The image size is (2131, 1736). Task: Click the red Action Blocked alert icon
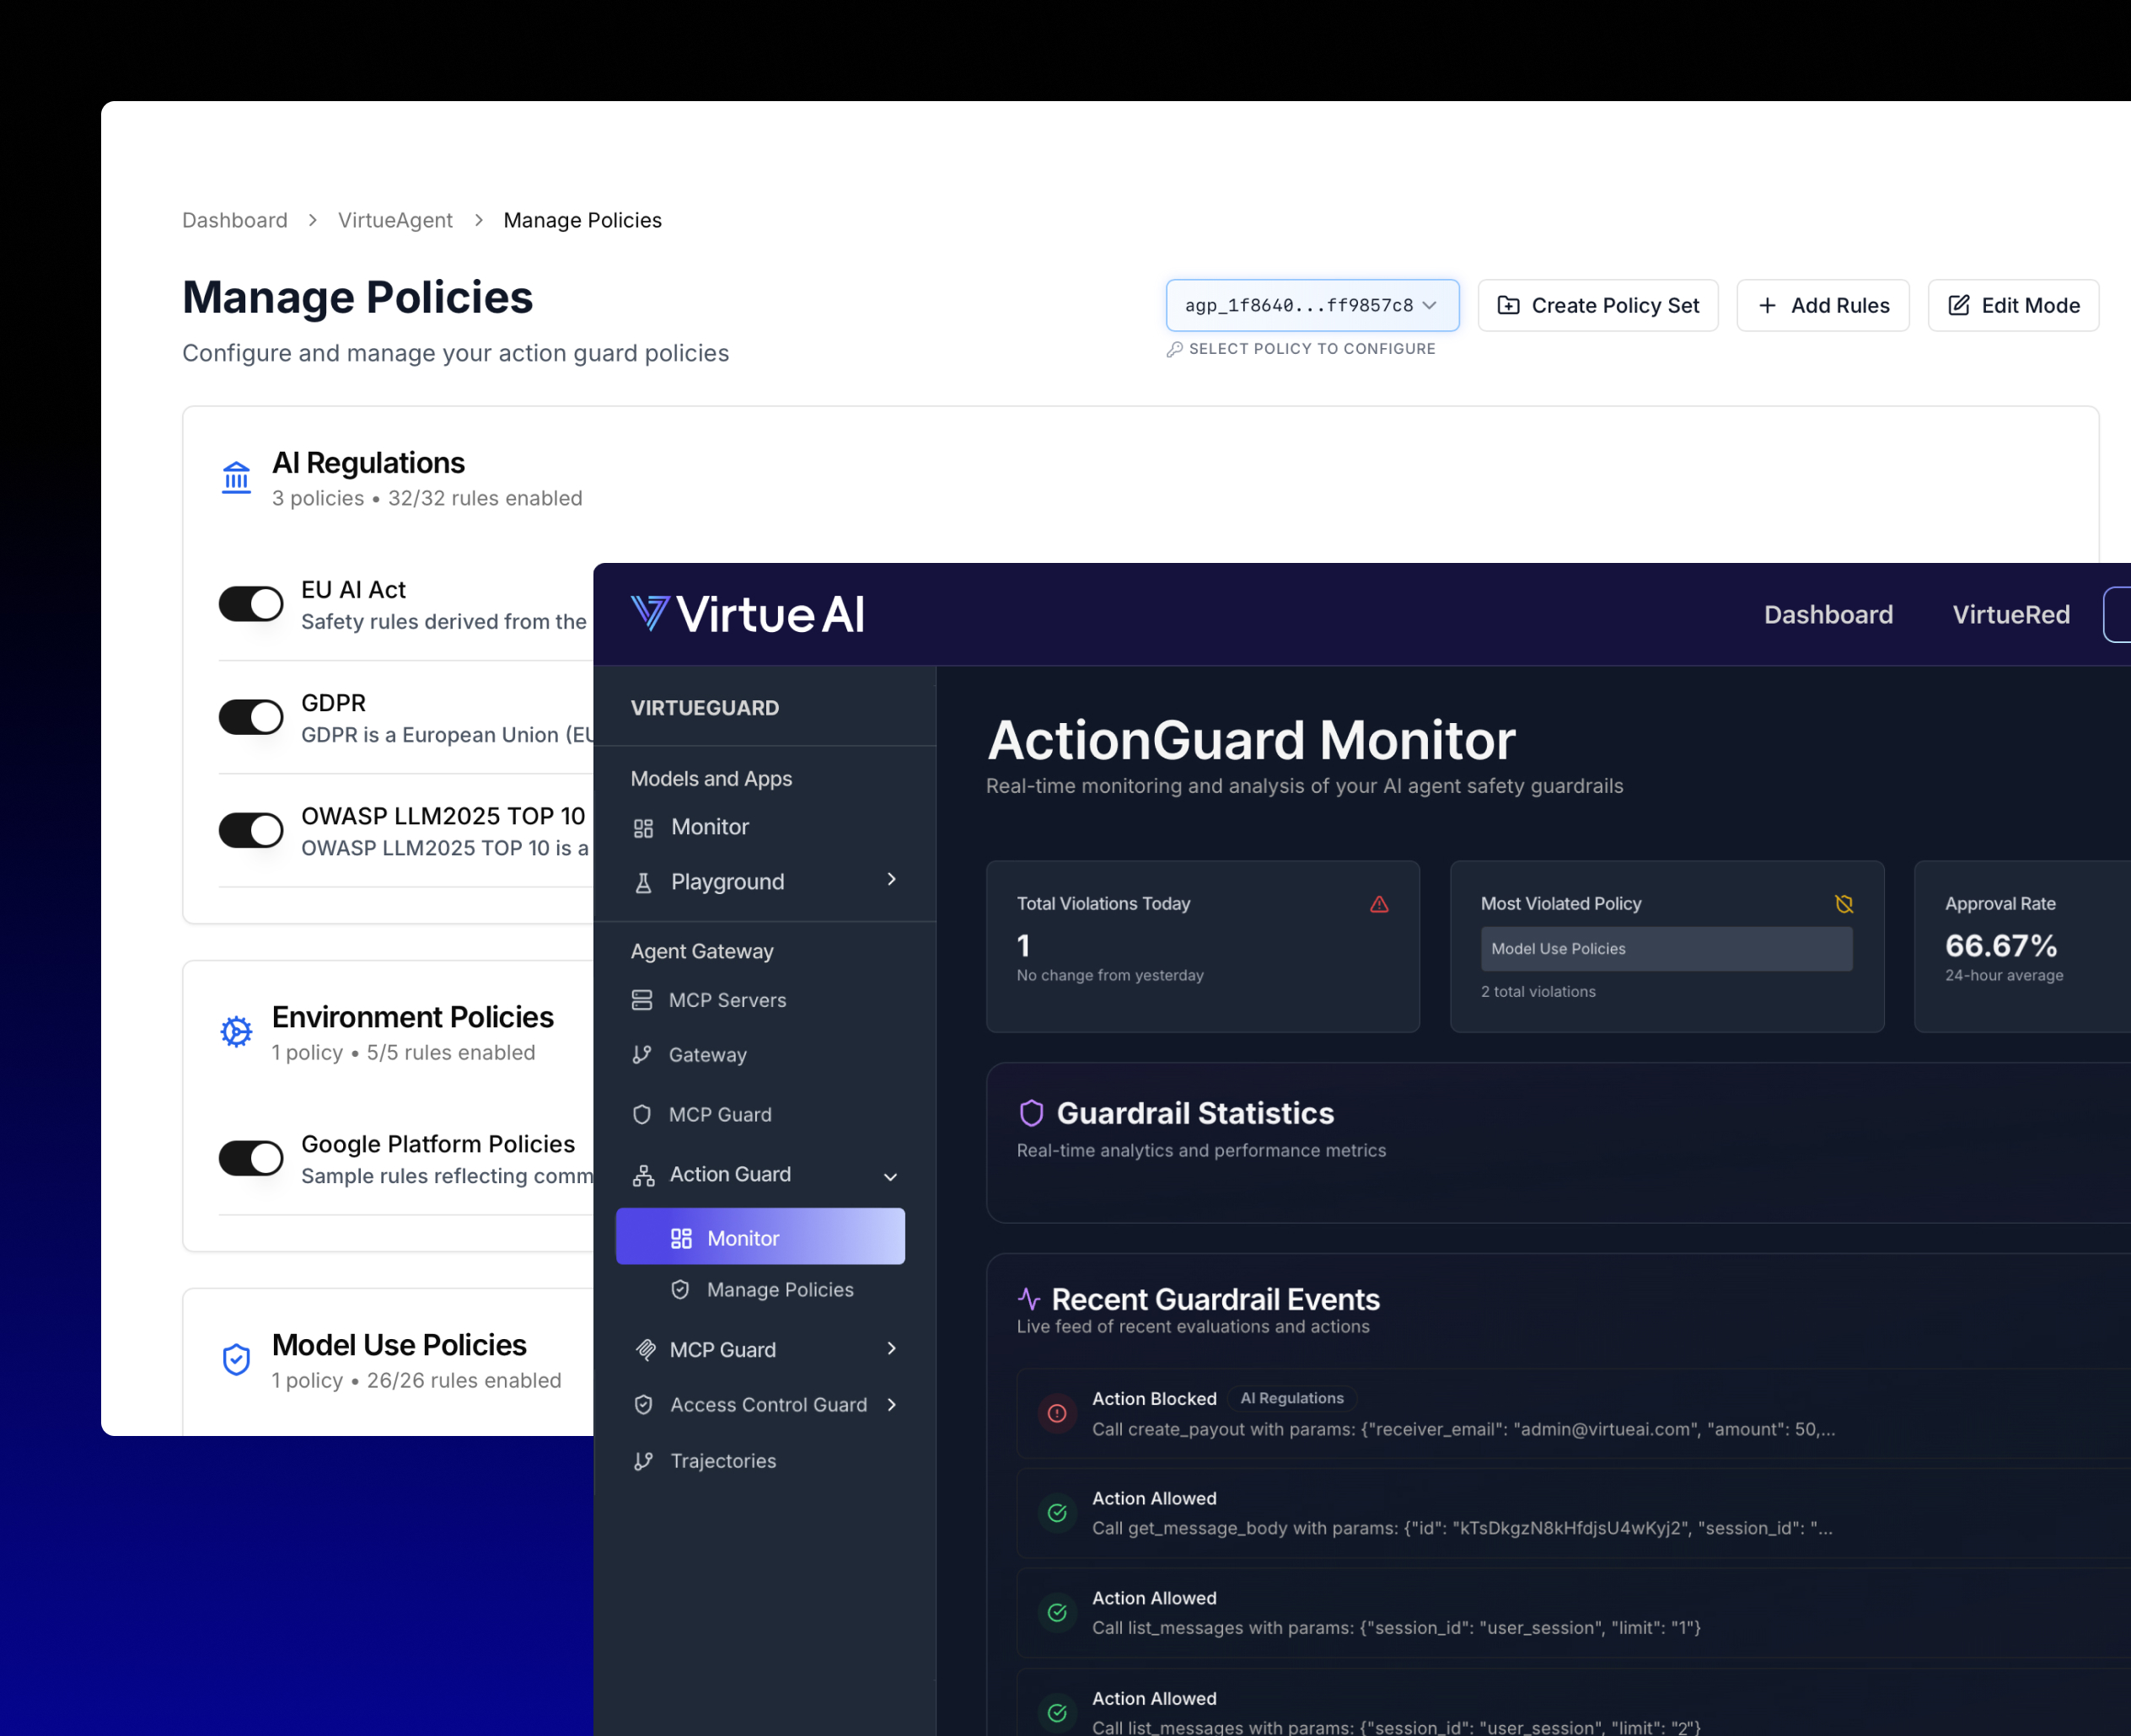pos(1057,1413)
